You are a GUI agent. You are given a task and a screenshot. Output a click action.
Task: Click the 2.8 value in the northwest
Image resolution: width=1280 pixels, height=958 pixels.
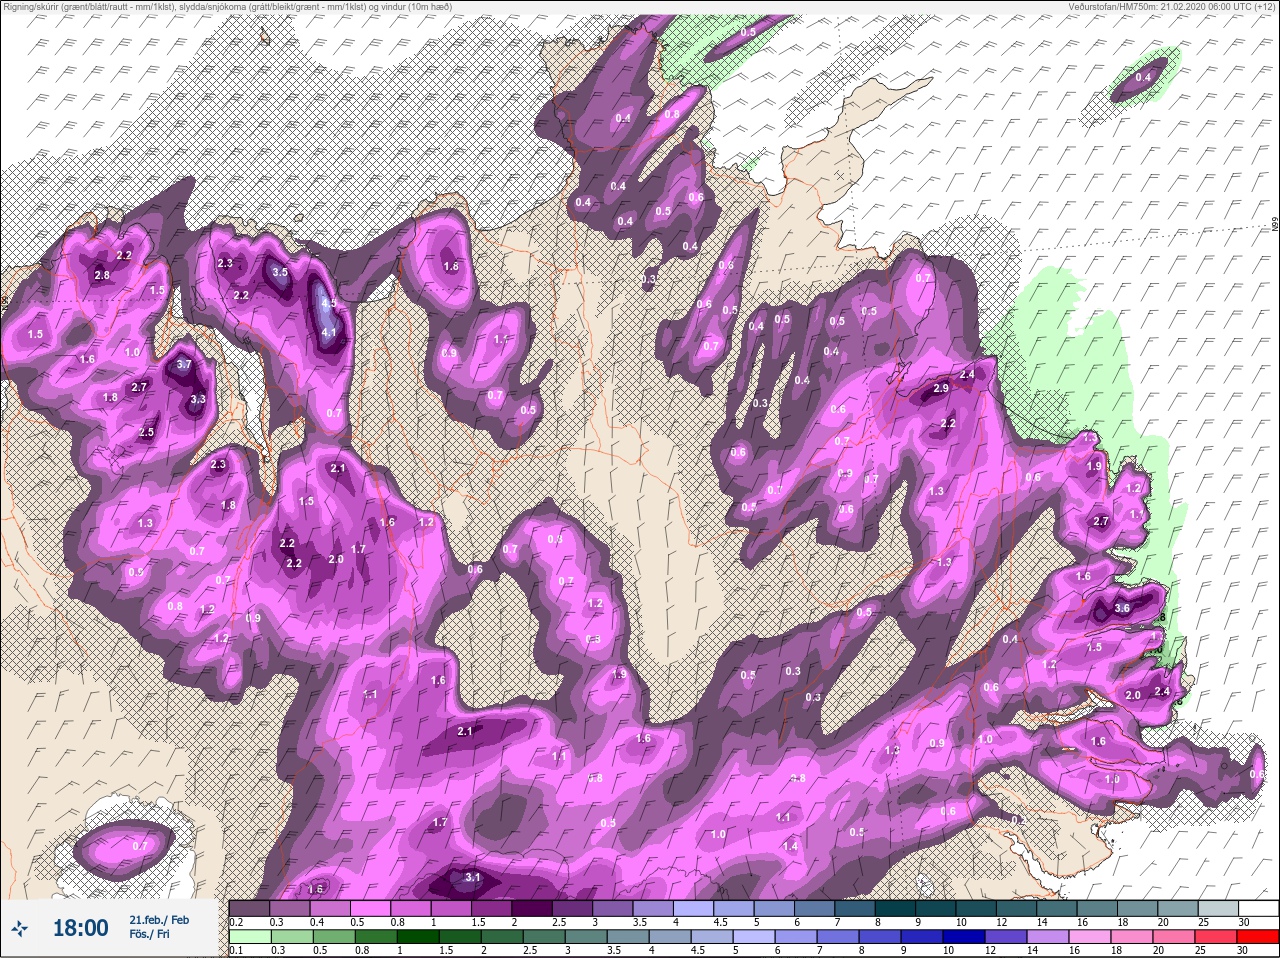point(102,276)
